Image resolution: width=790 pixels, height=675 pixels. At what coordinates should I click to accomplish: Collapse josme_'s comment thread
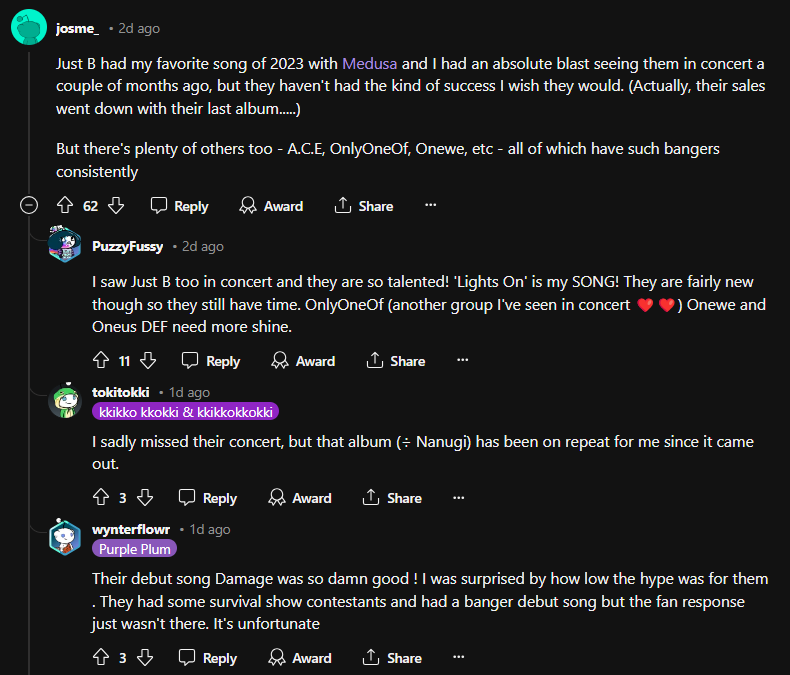click(29, 205)
